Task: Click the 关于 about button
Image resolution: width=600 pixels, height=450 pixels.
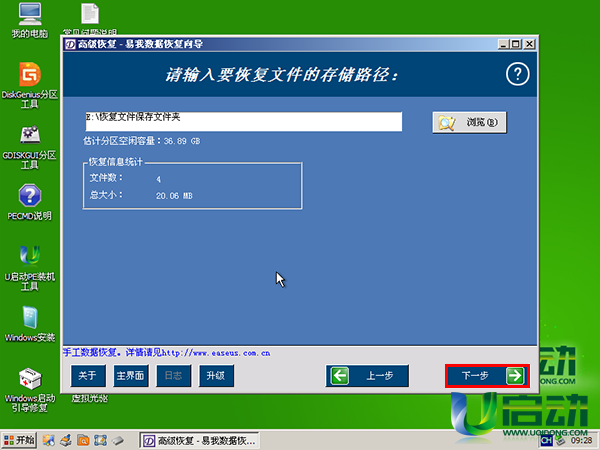Action: click(x=87, y=376)
